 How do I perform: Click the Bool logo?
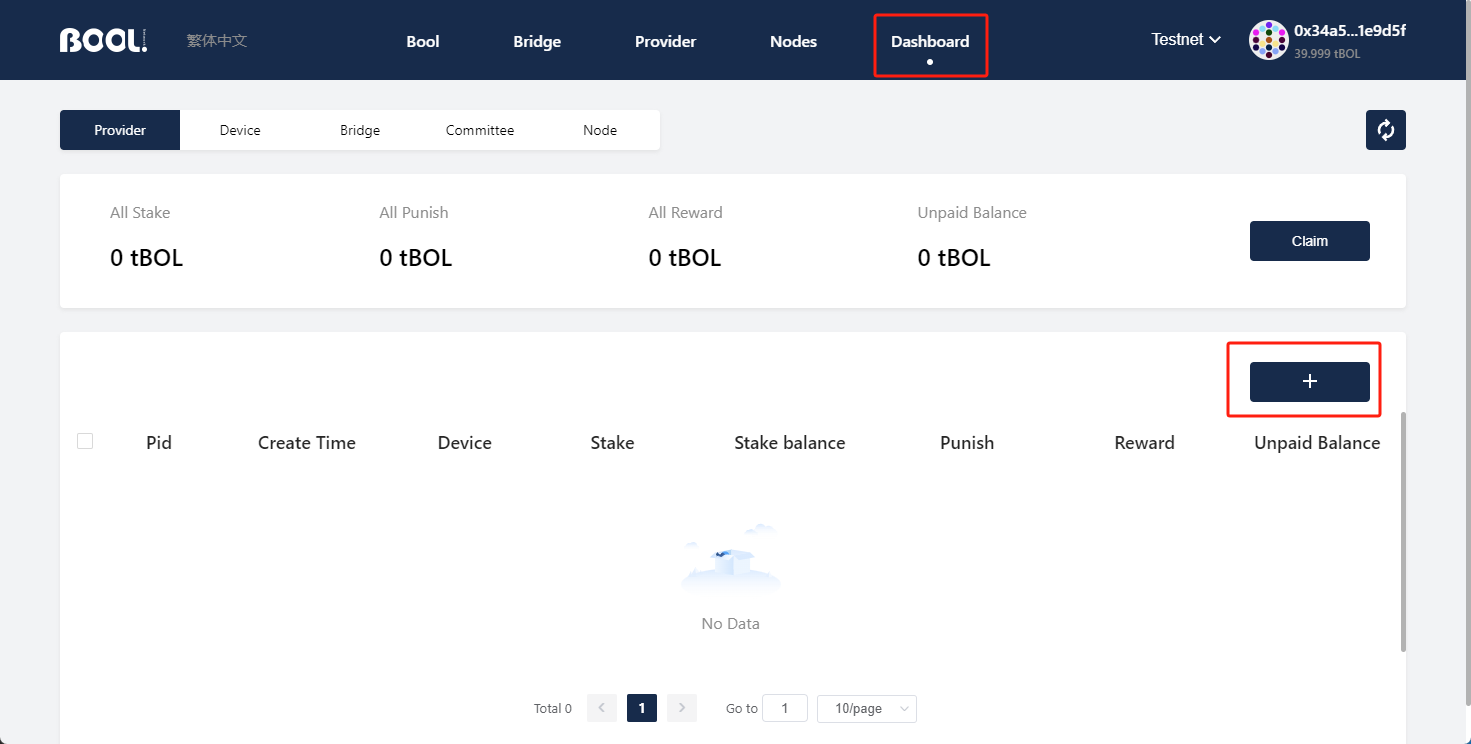pos(102,39)
